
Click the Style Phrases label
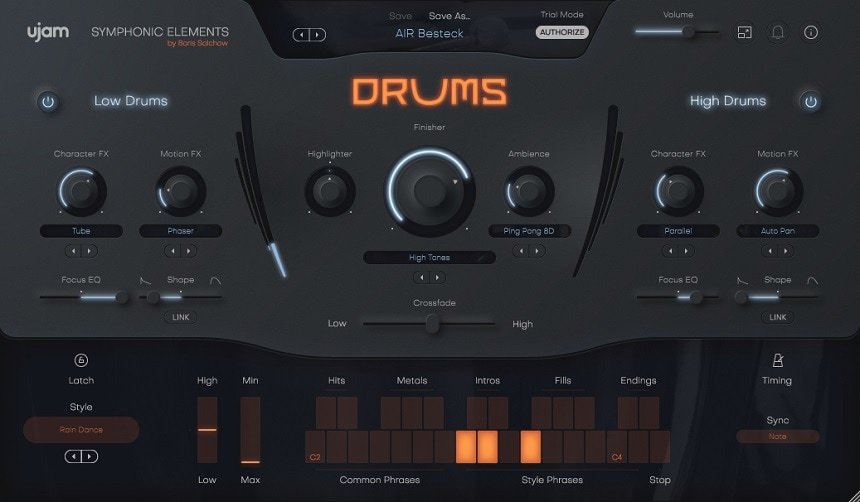pyautogui.click(x=552, y=480)
